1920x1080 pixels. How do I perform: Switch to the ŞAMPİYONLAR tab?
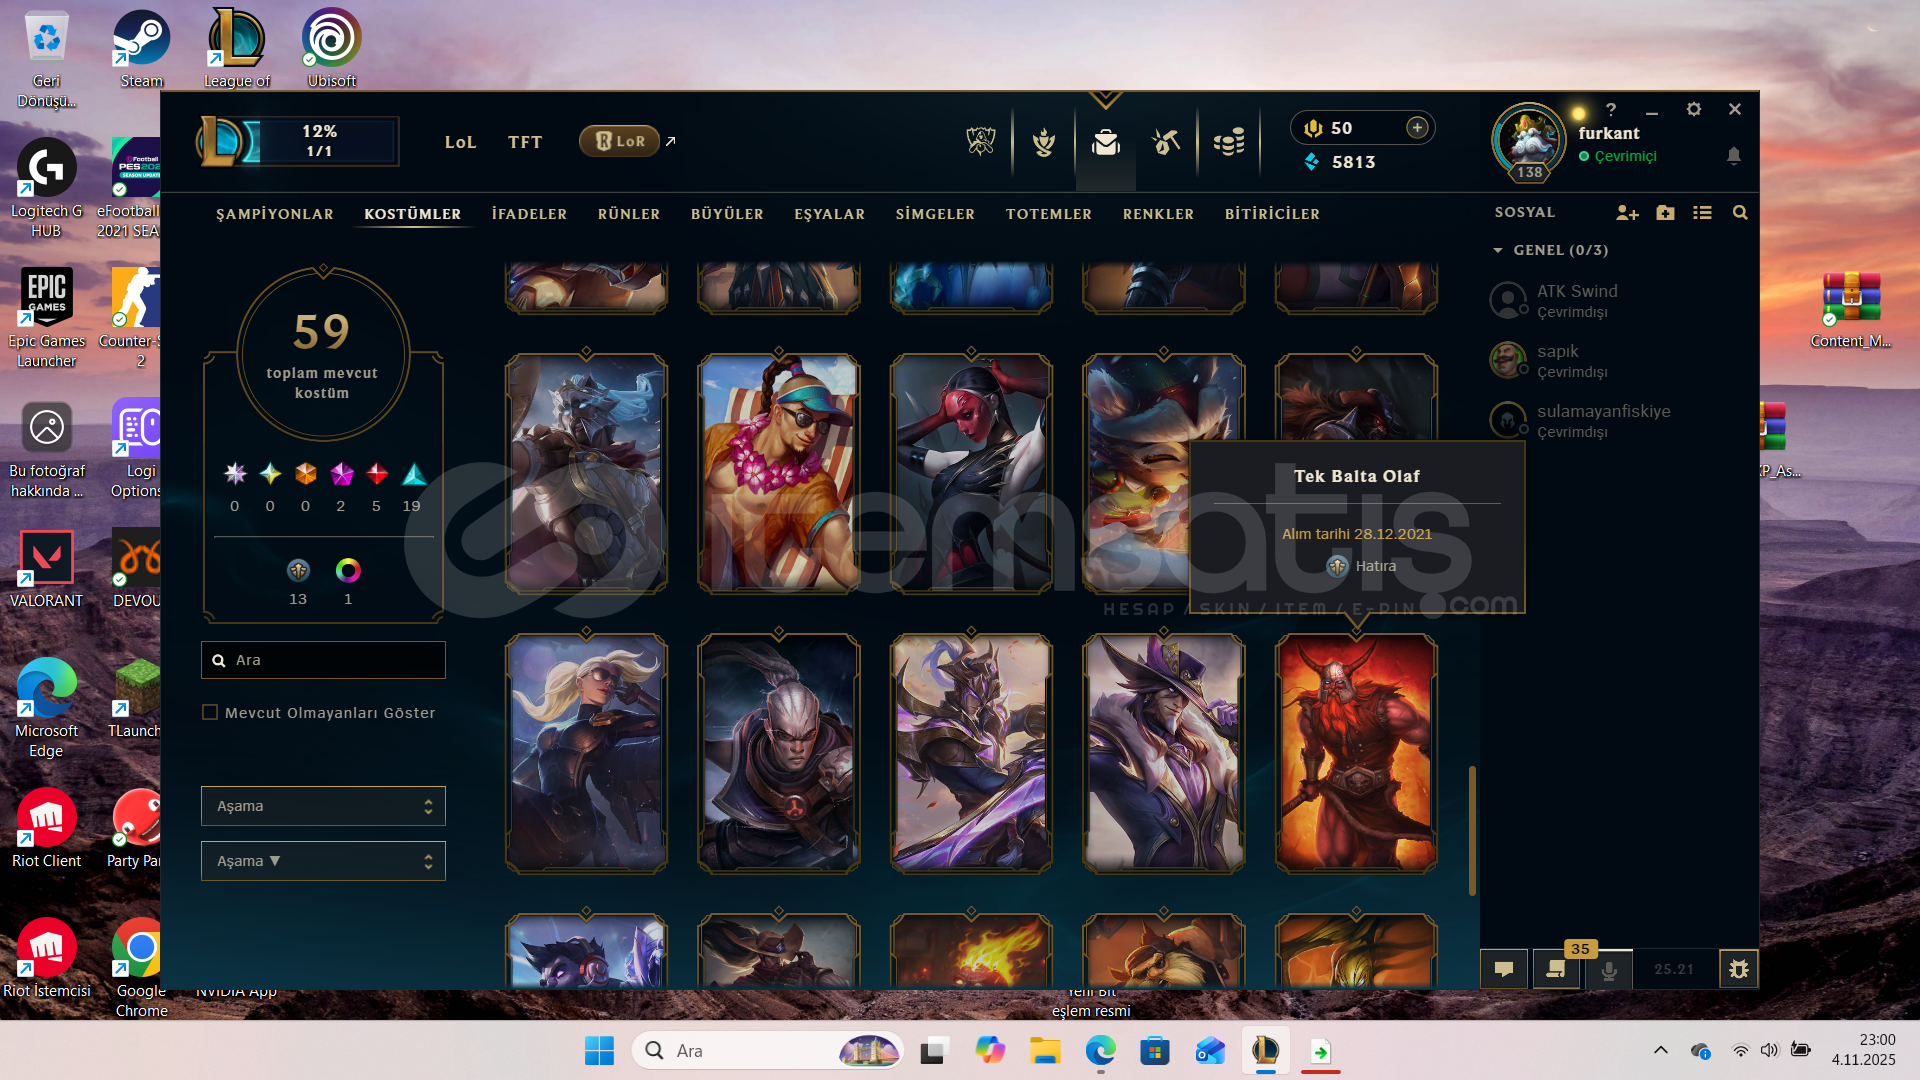point(275,214)
